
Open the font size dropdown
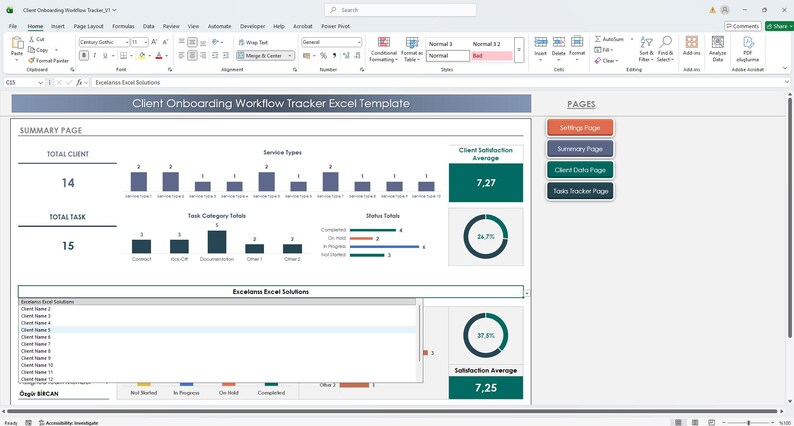[146, 43]
